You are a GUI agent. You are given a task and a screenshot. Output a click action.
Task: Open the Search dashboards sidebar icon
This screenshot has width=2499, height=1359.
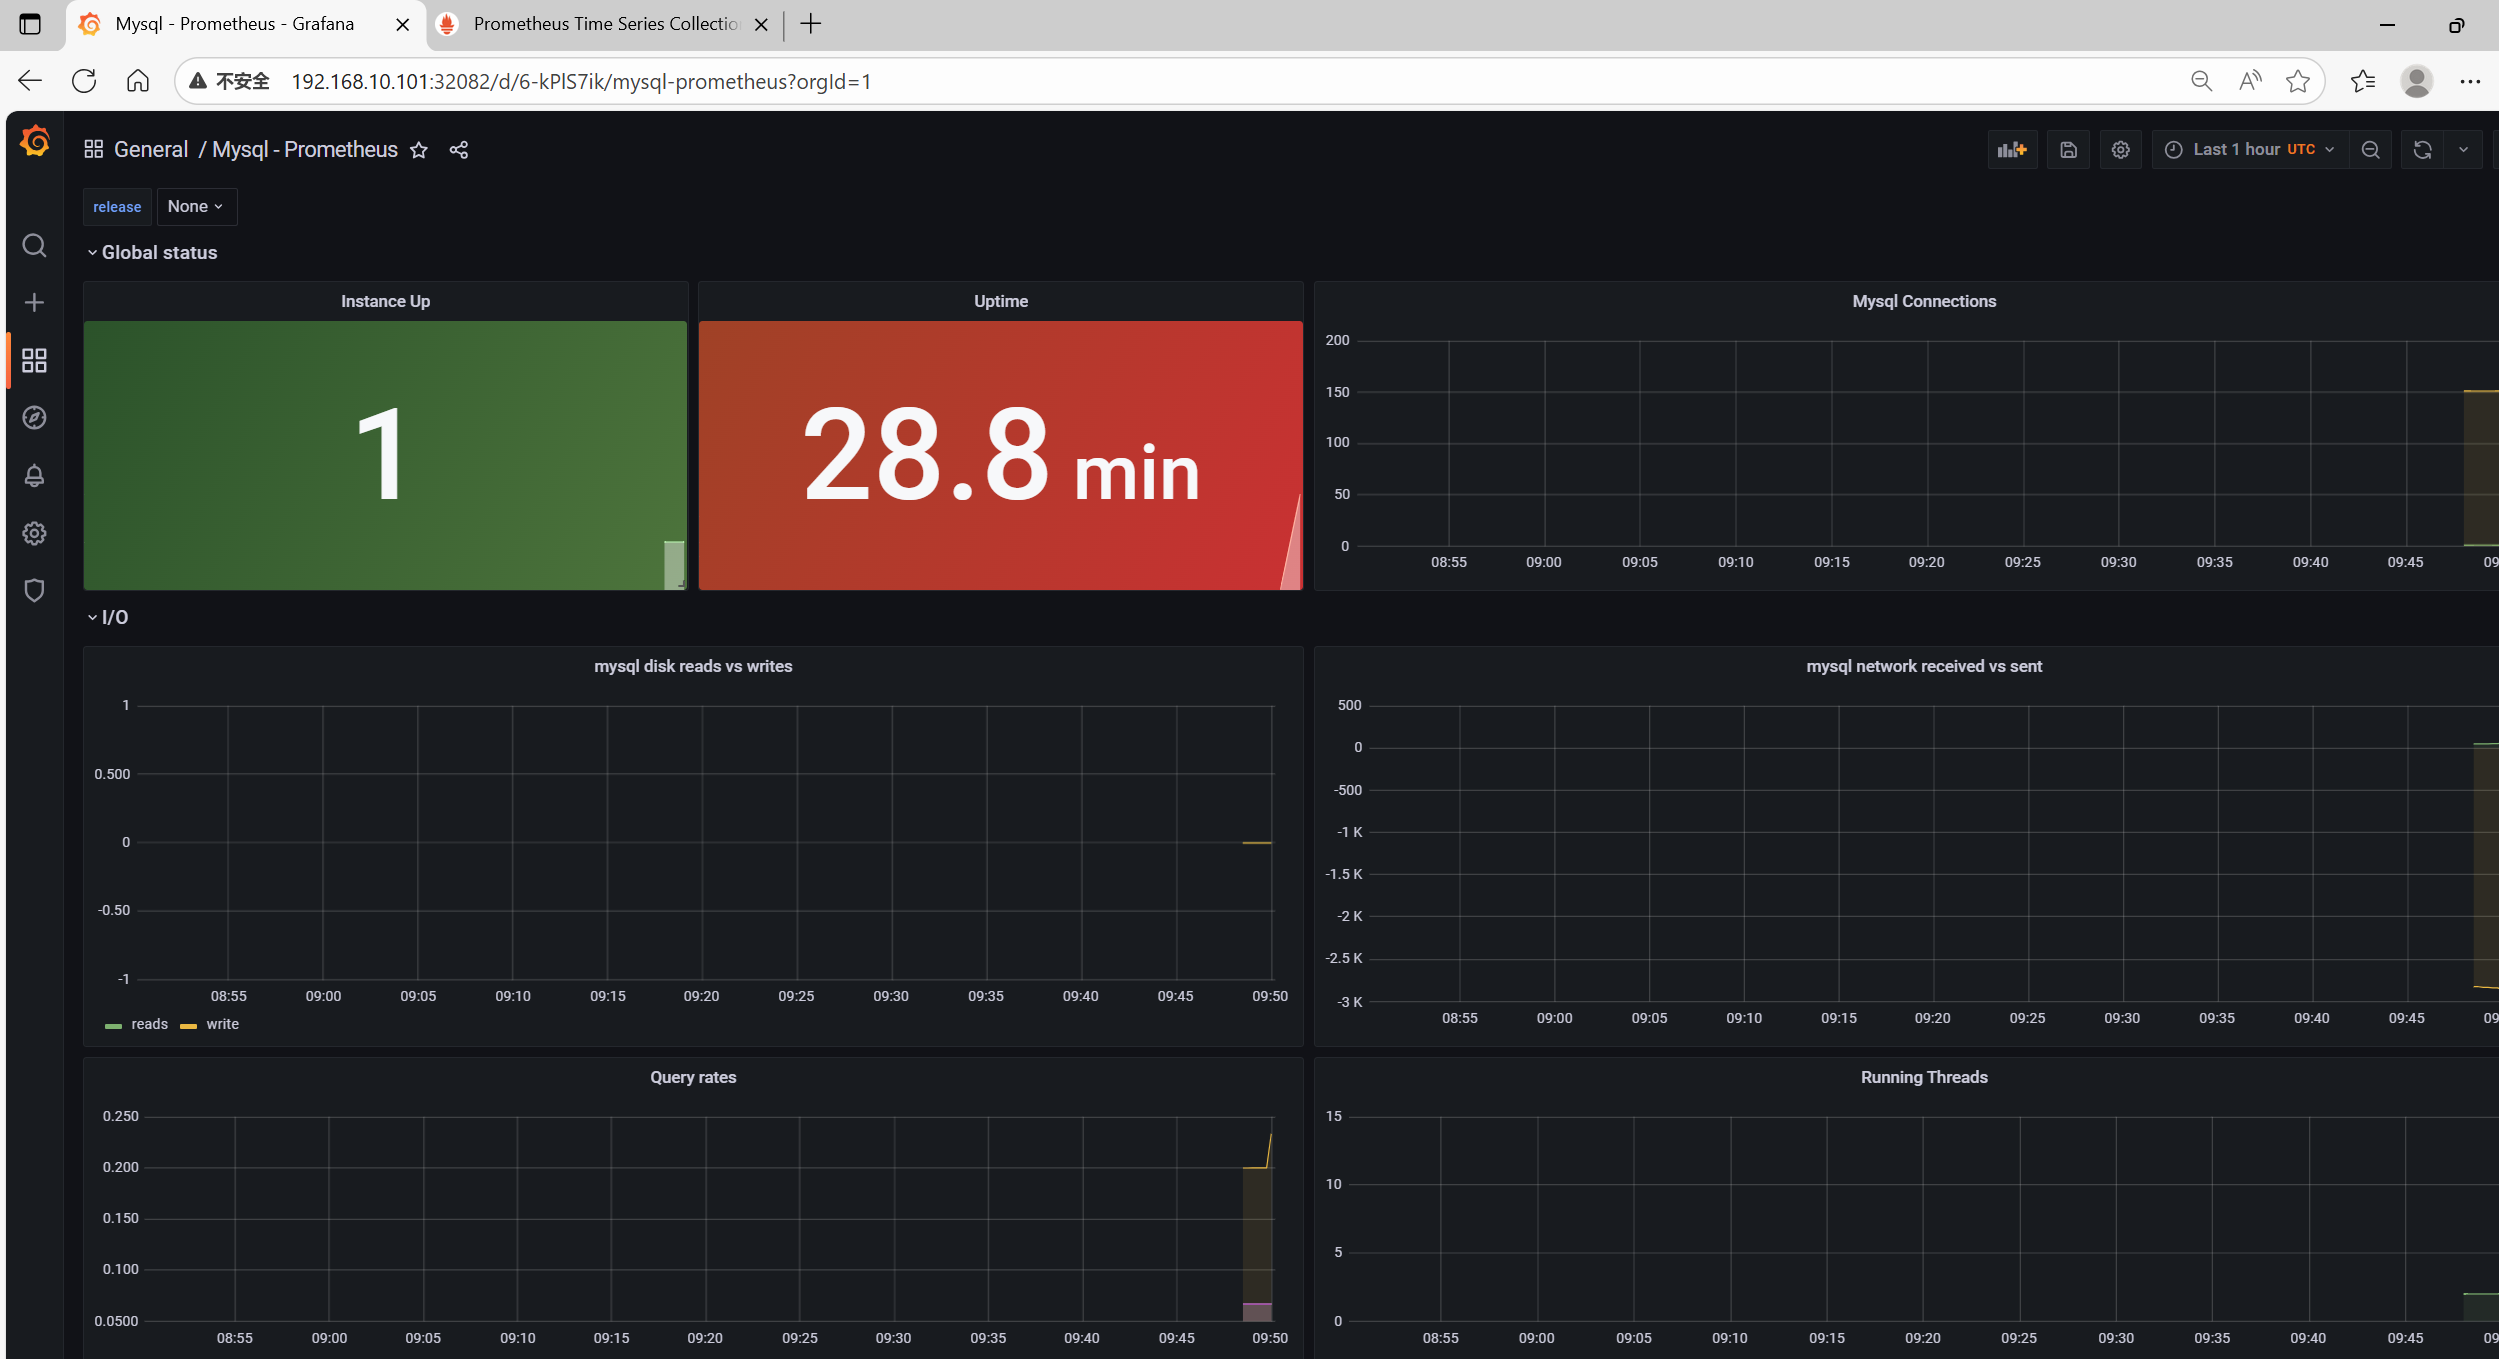tap(34, 245)
